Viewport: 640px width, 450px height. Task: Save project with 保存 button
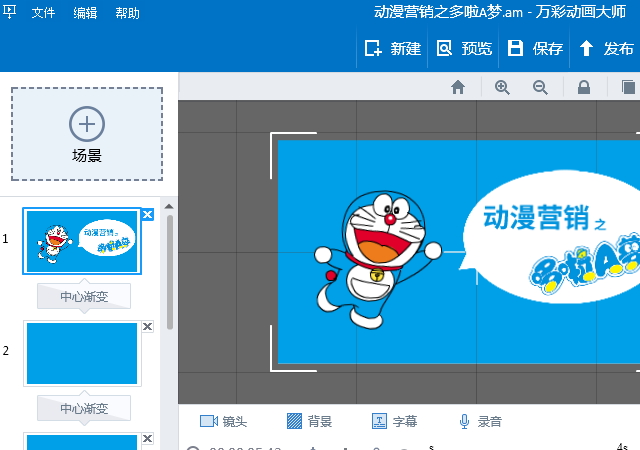[536, 48]
